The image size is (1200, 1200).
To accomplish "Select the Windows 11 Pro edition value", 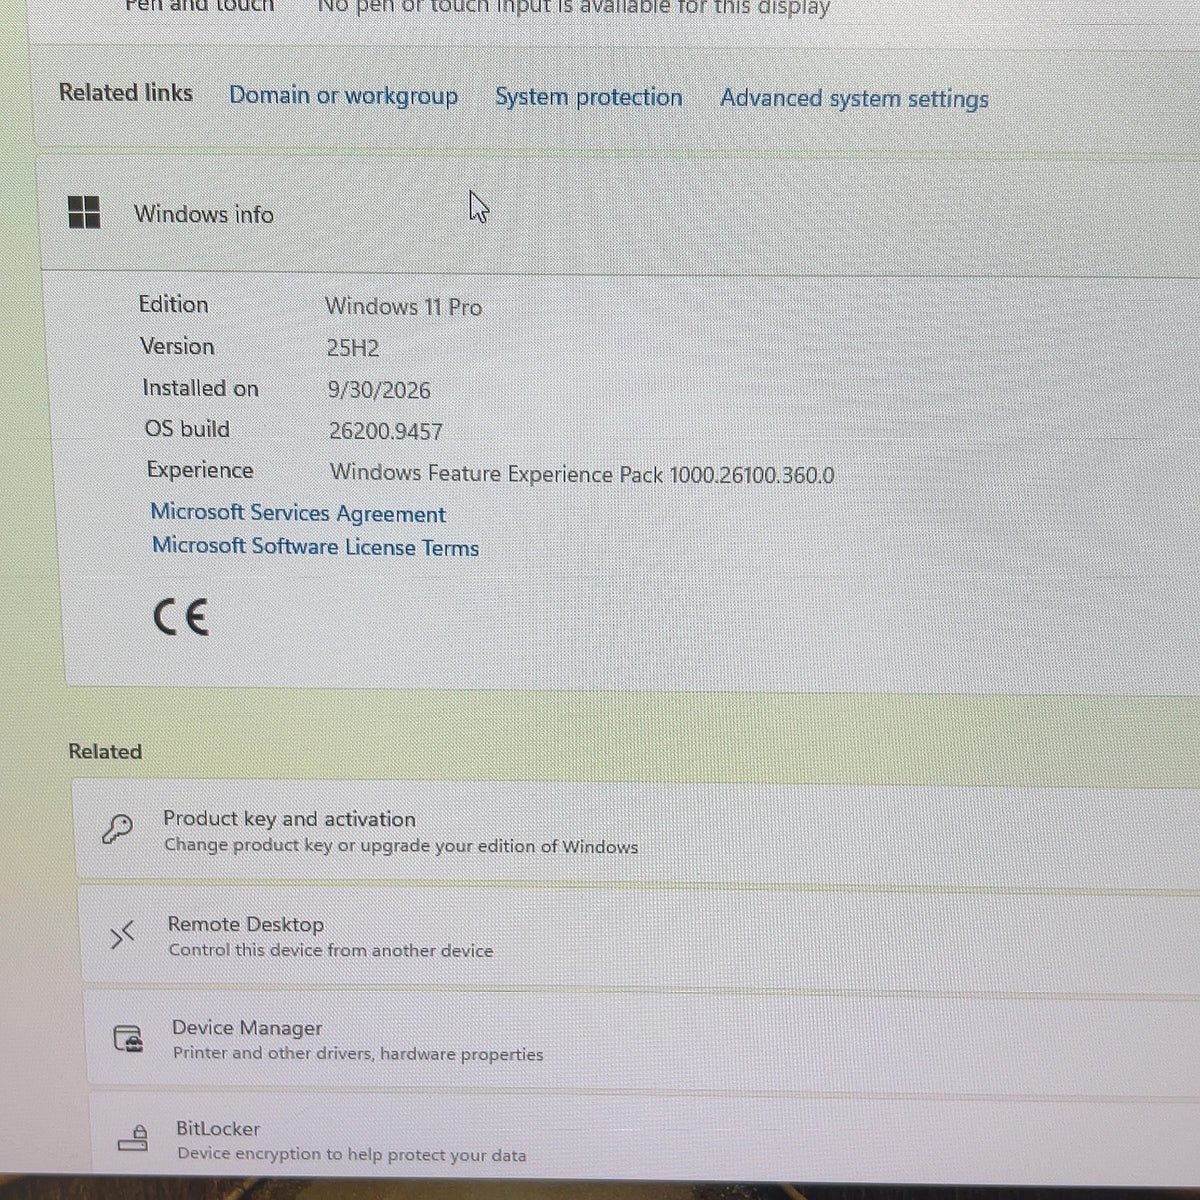I will (x=403, y=307).
